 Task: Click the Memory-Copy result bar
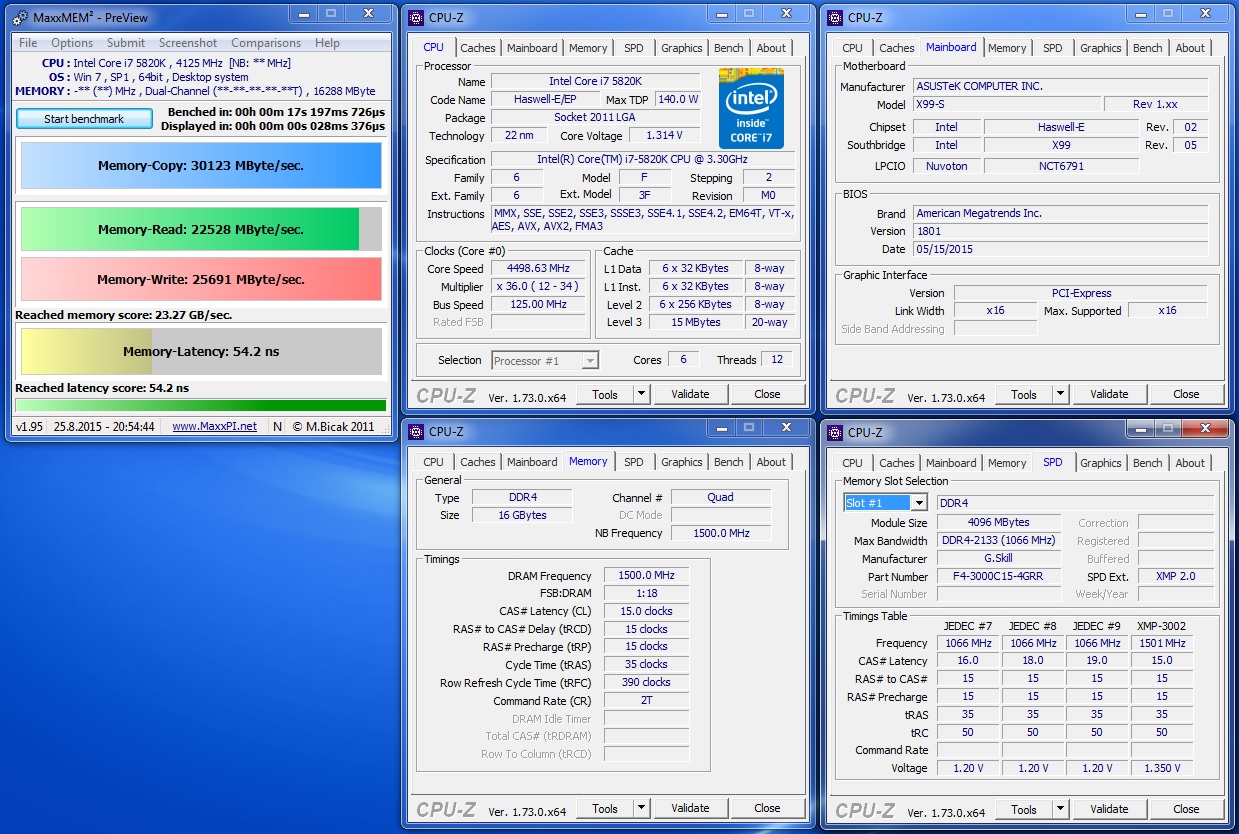point(201,166)
